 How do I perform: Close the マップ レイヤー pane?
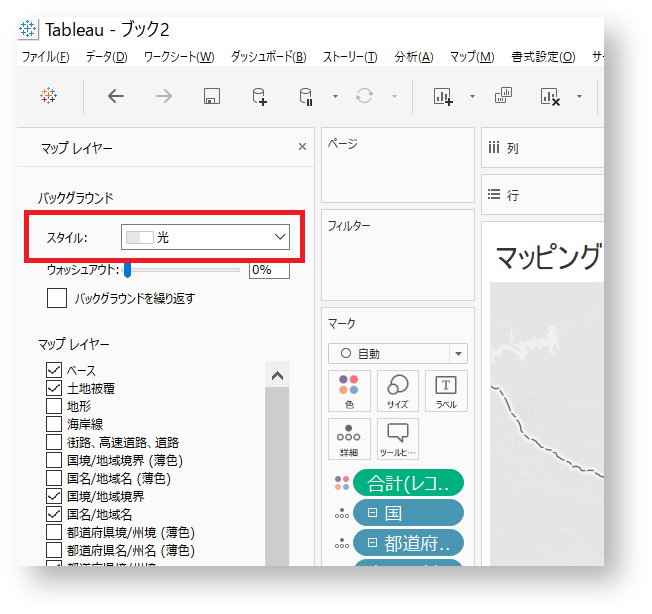(x=302, y=147)
